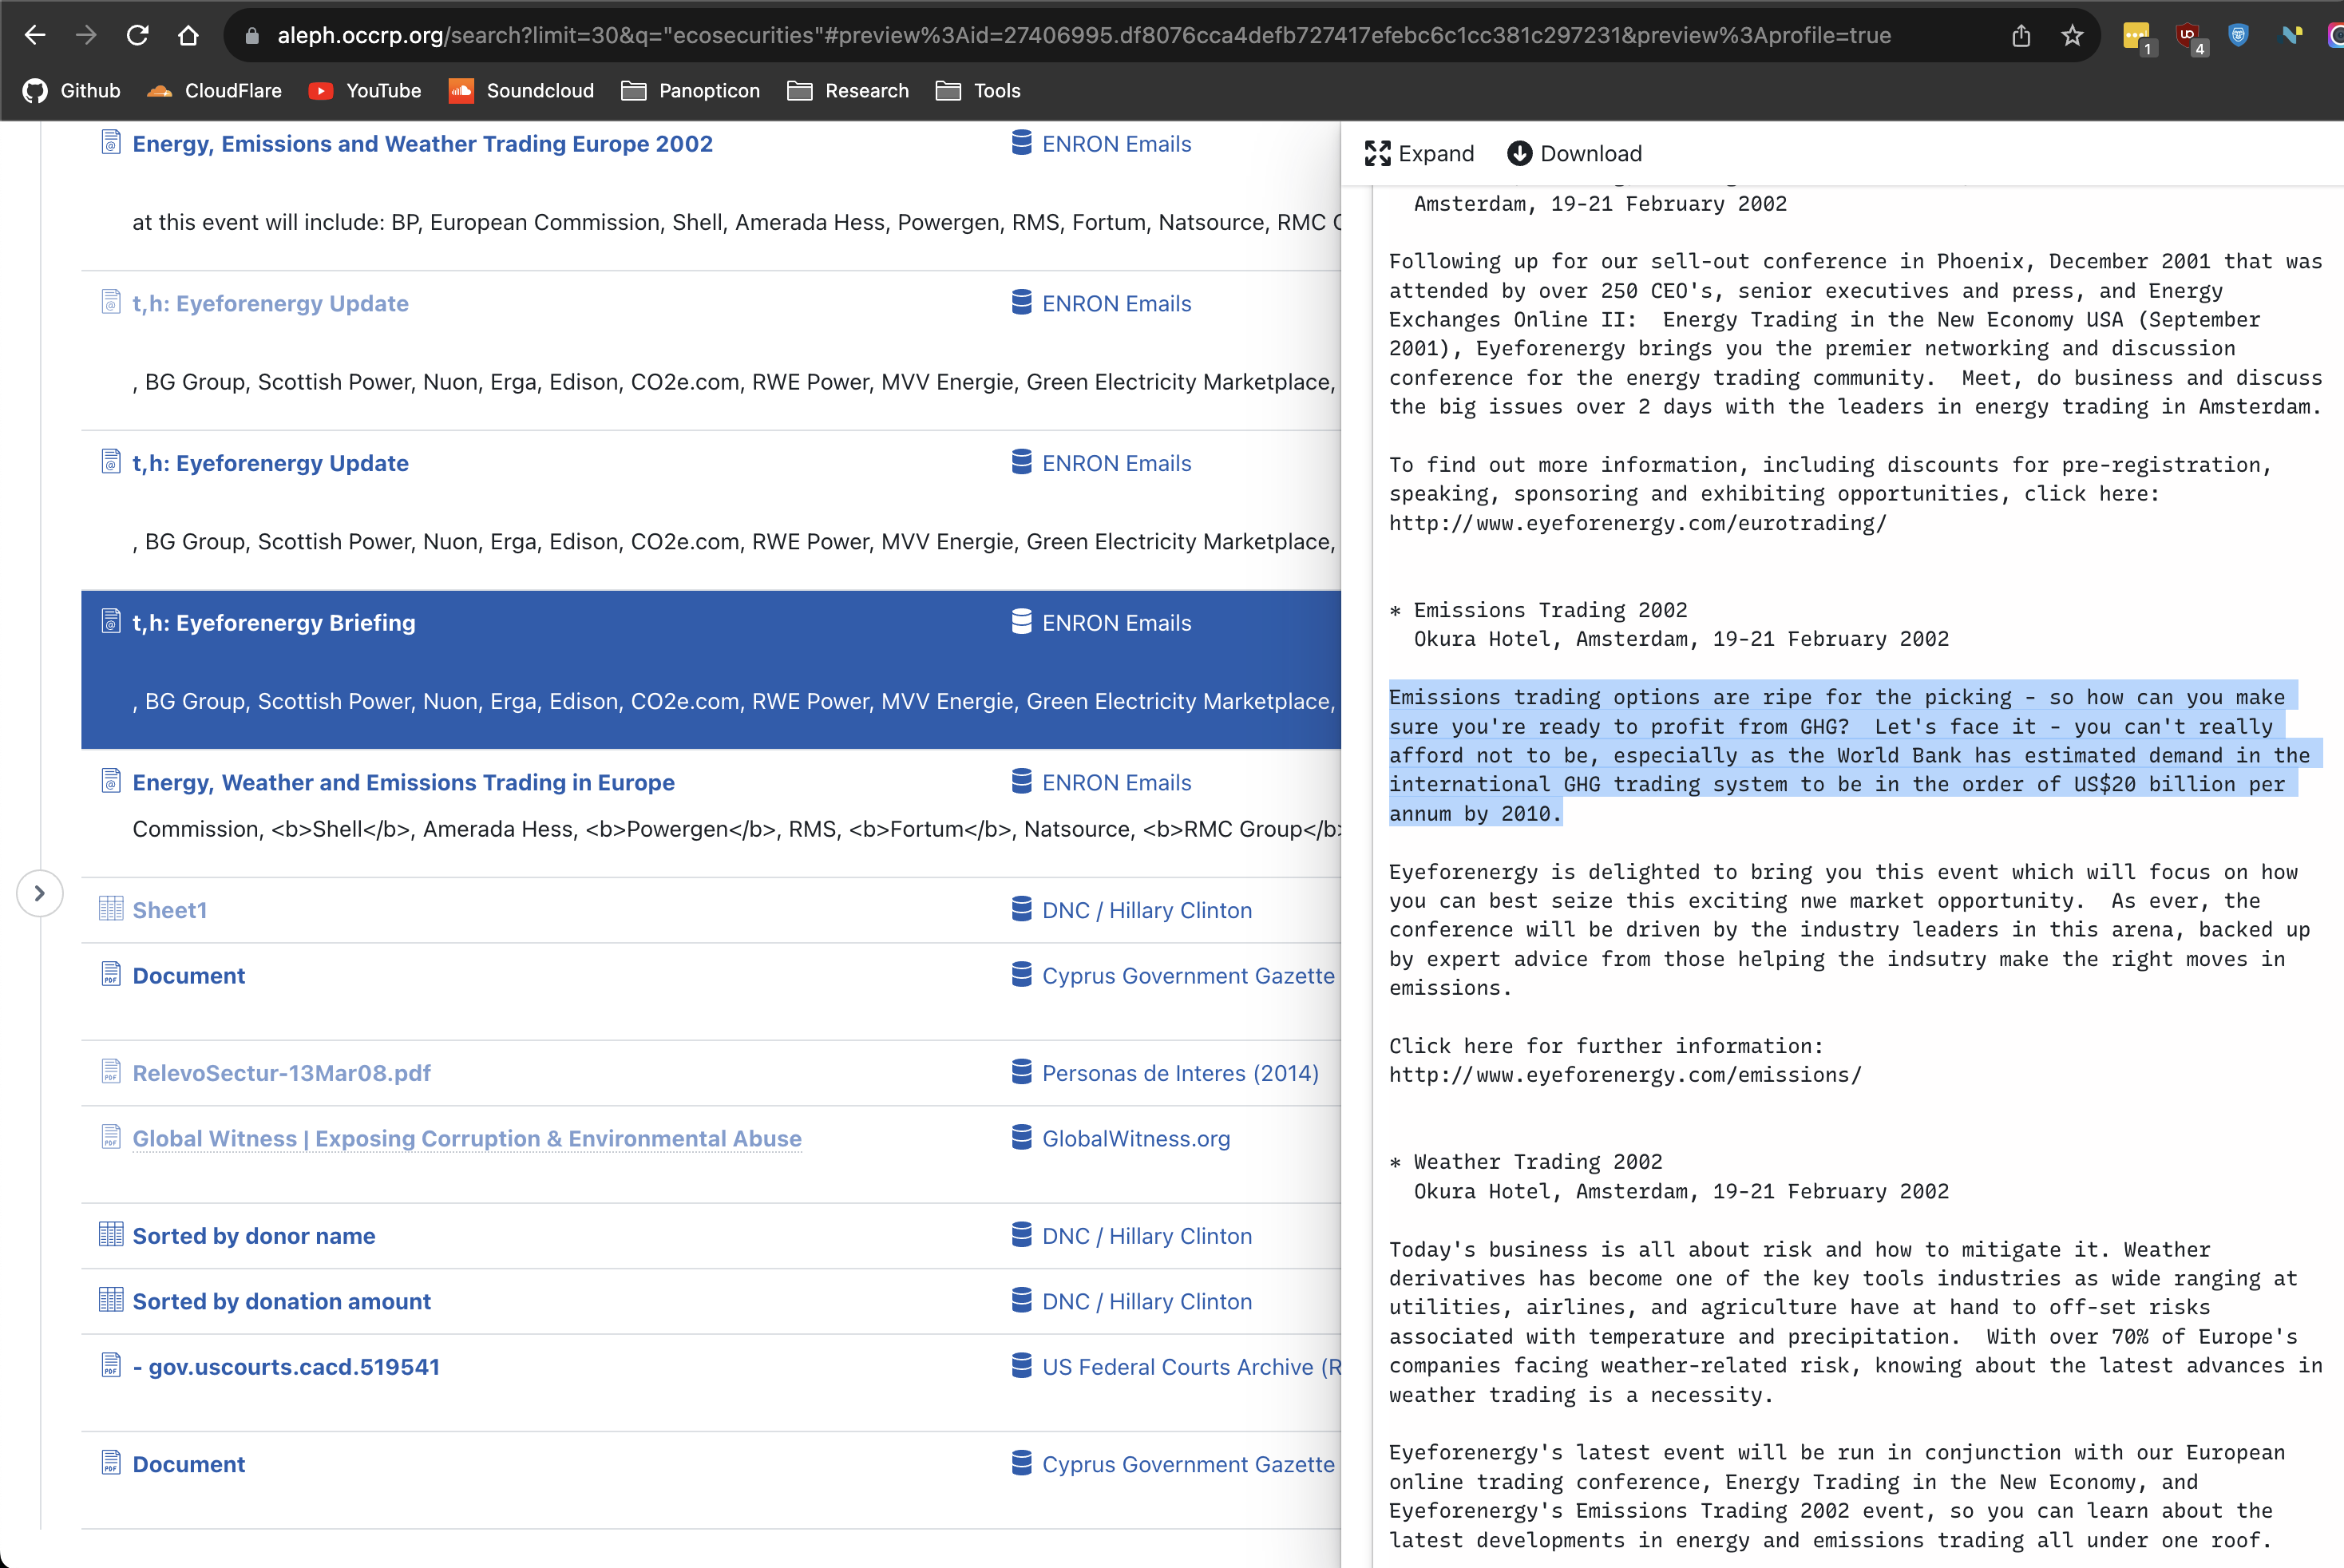This screenshot has height=1568, width=2344.
Task: Open gov.uscourts.cacd.519541 result
Action: pos(286,1367)
